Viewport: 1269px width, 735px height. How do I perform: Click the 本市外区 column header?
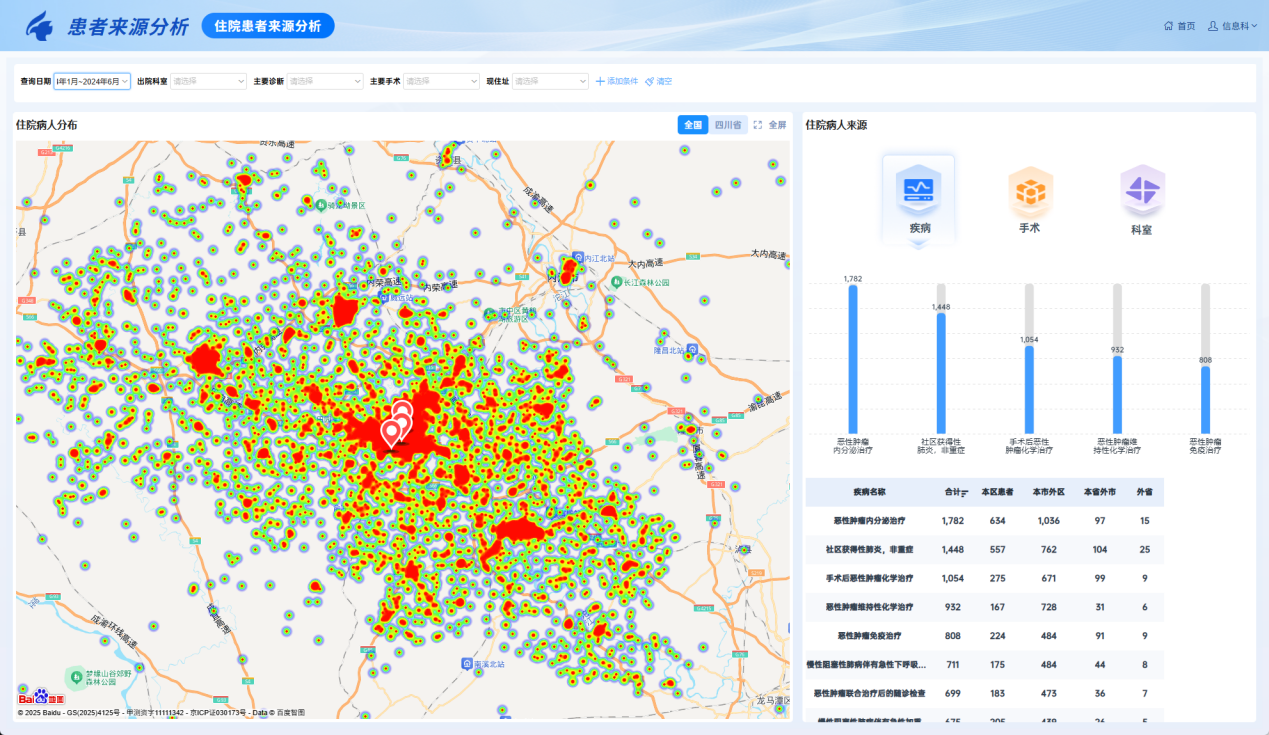click(x=1048, y=492)
